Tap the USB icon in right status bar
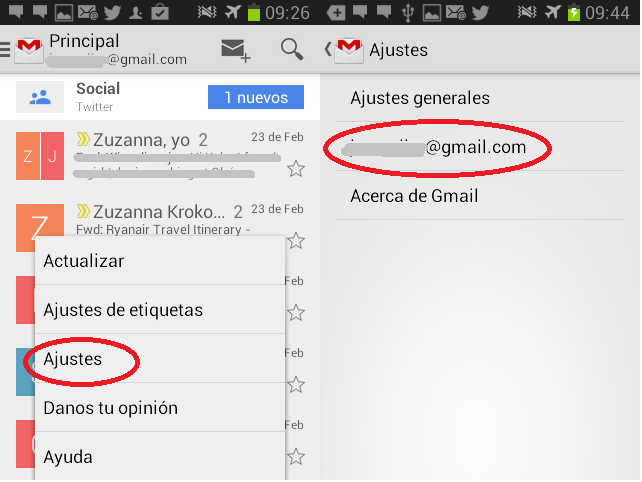 [x=408, y=13]
